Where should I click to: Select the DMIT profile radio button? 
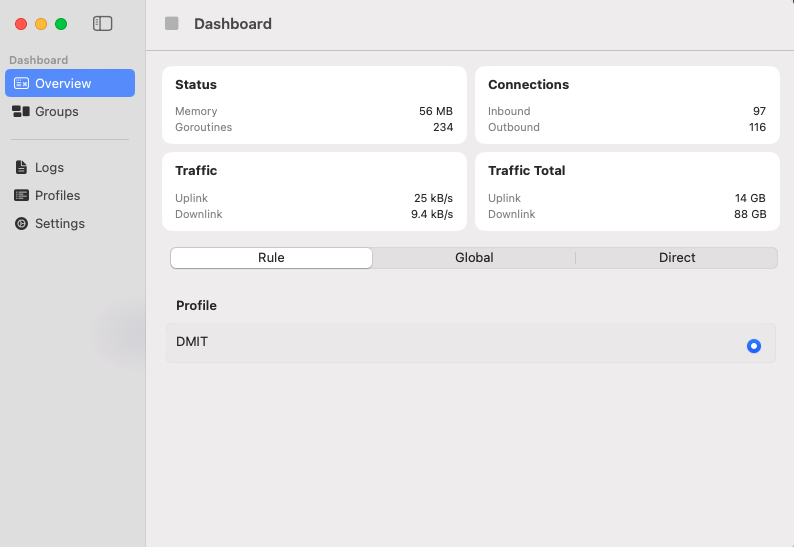coord(754,346)
